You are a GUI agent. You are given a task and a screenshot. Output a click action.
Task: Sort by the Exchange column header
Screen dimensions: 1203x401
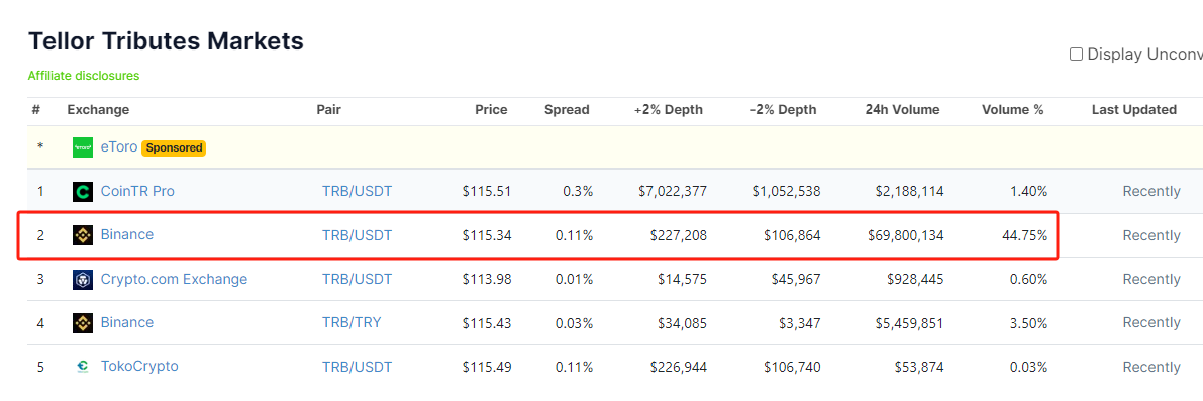click(98, 110)
